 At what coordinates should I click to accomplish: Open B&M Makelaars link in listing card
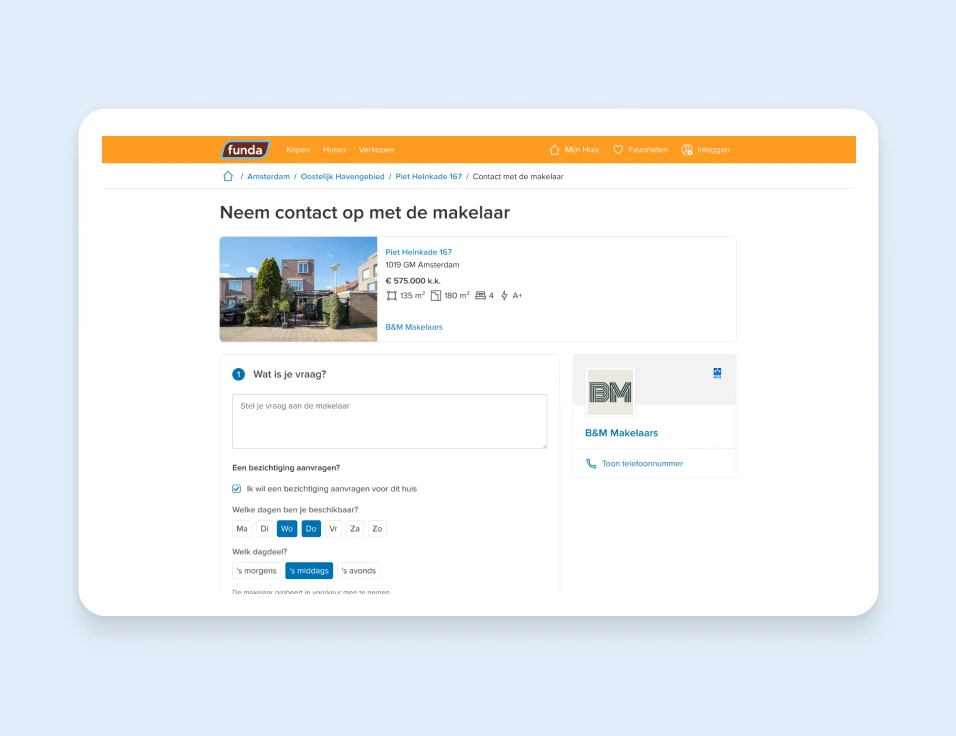[x=414, y=327]
